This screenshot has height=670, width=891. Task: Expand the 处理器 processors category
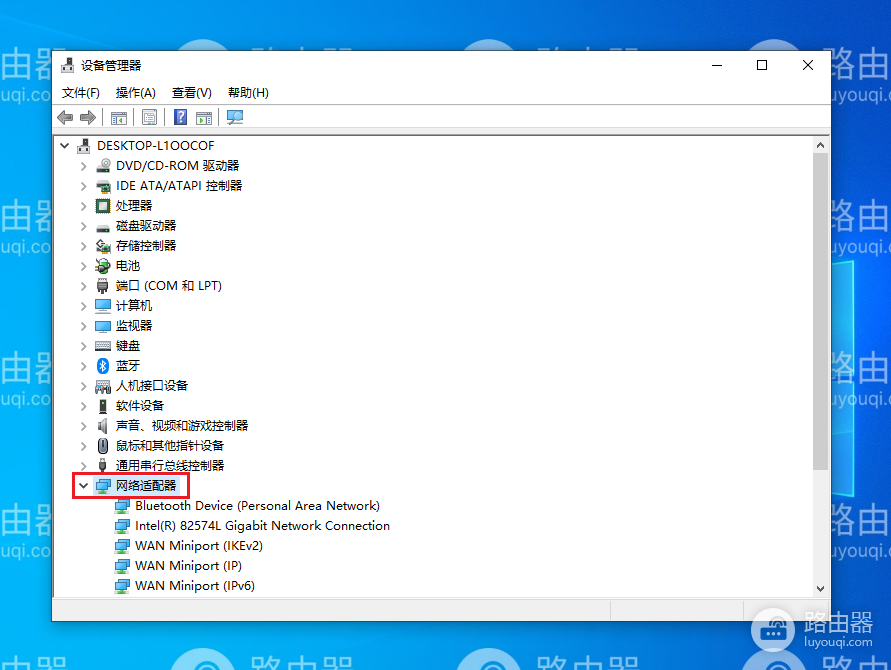84,206
